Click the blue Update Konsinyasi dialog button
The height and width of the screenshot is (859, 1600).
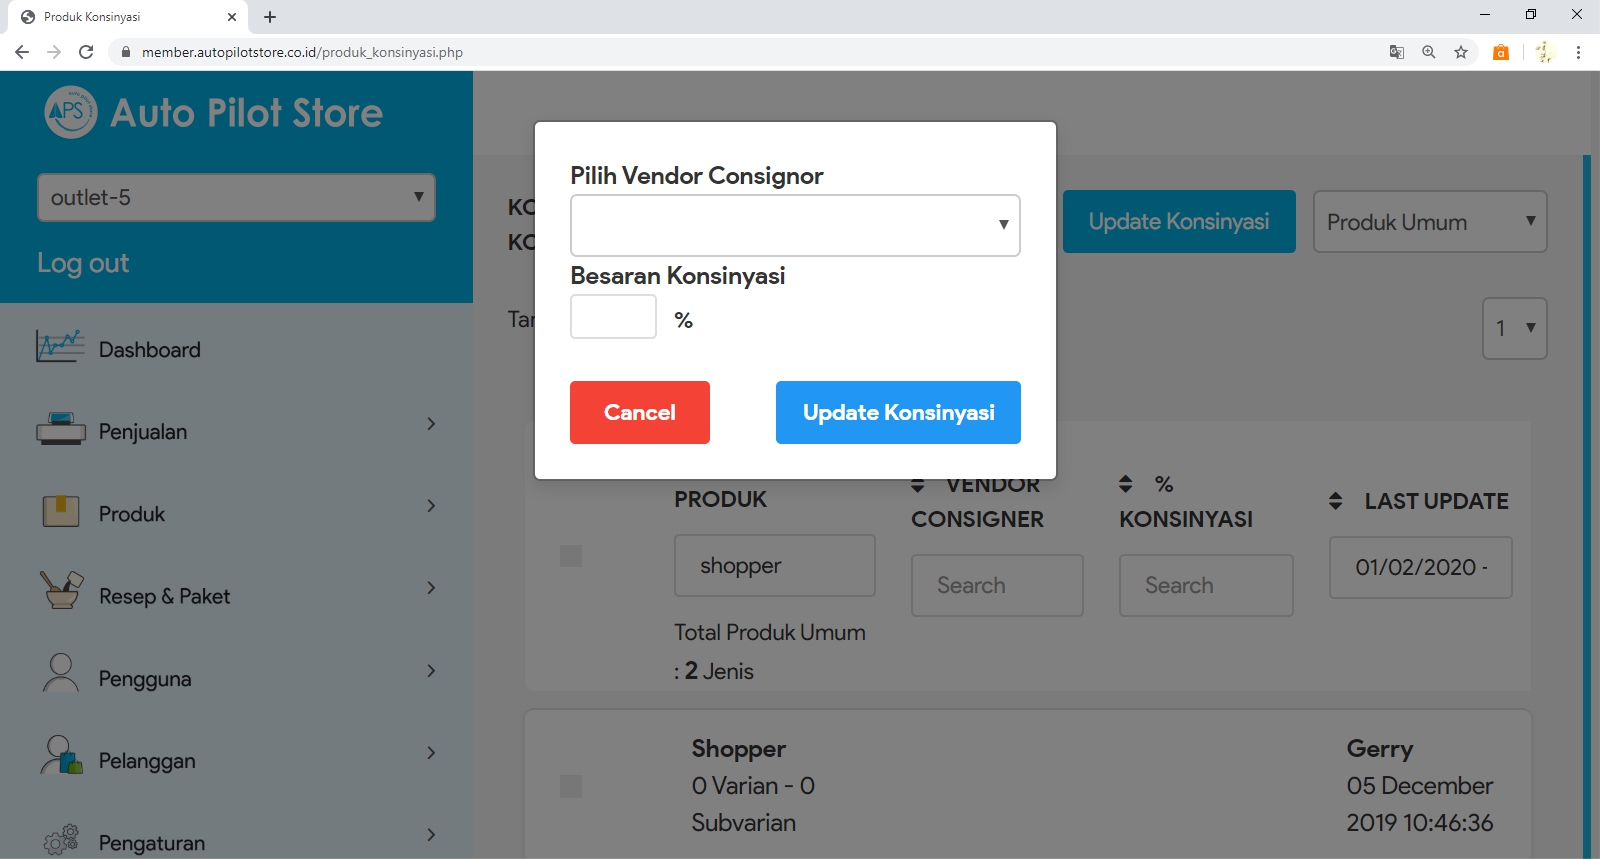[x=898, y=412]
